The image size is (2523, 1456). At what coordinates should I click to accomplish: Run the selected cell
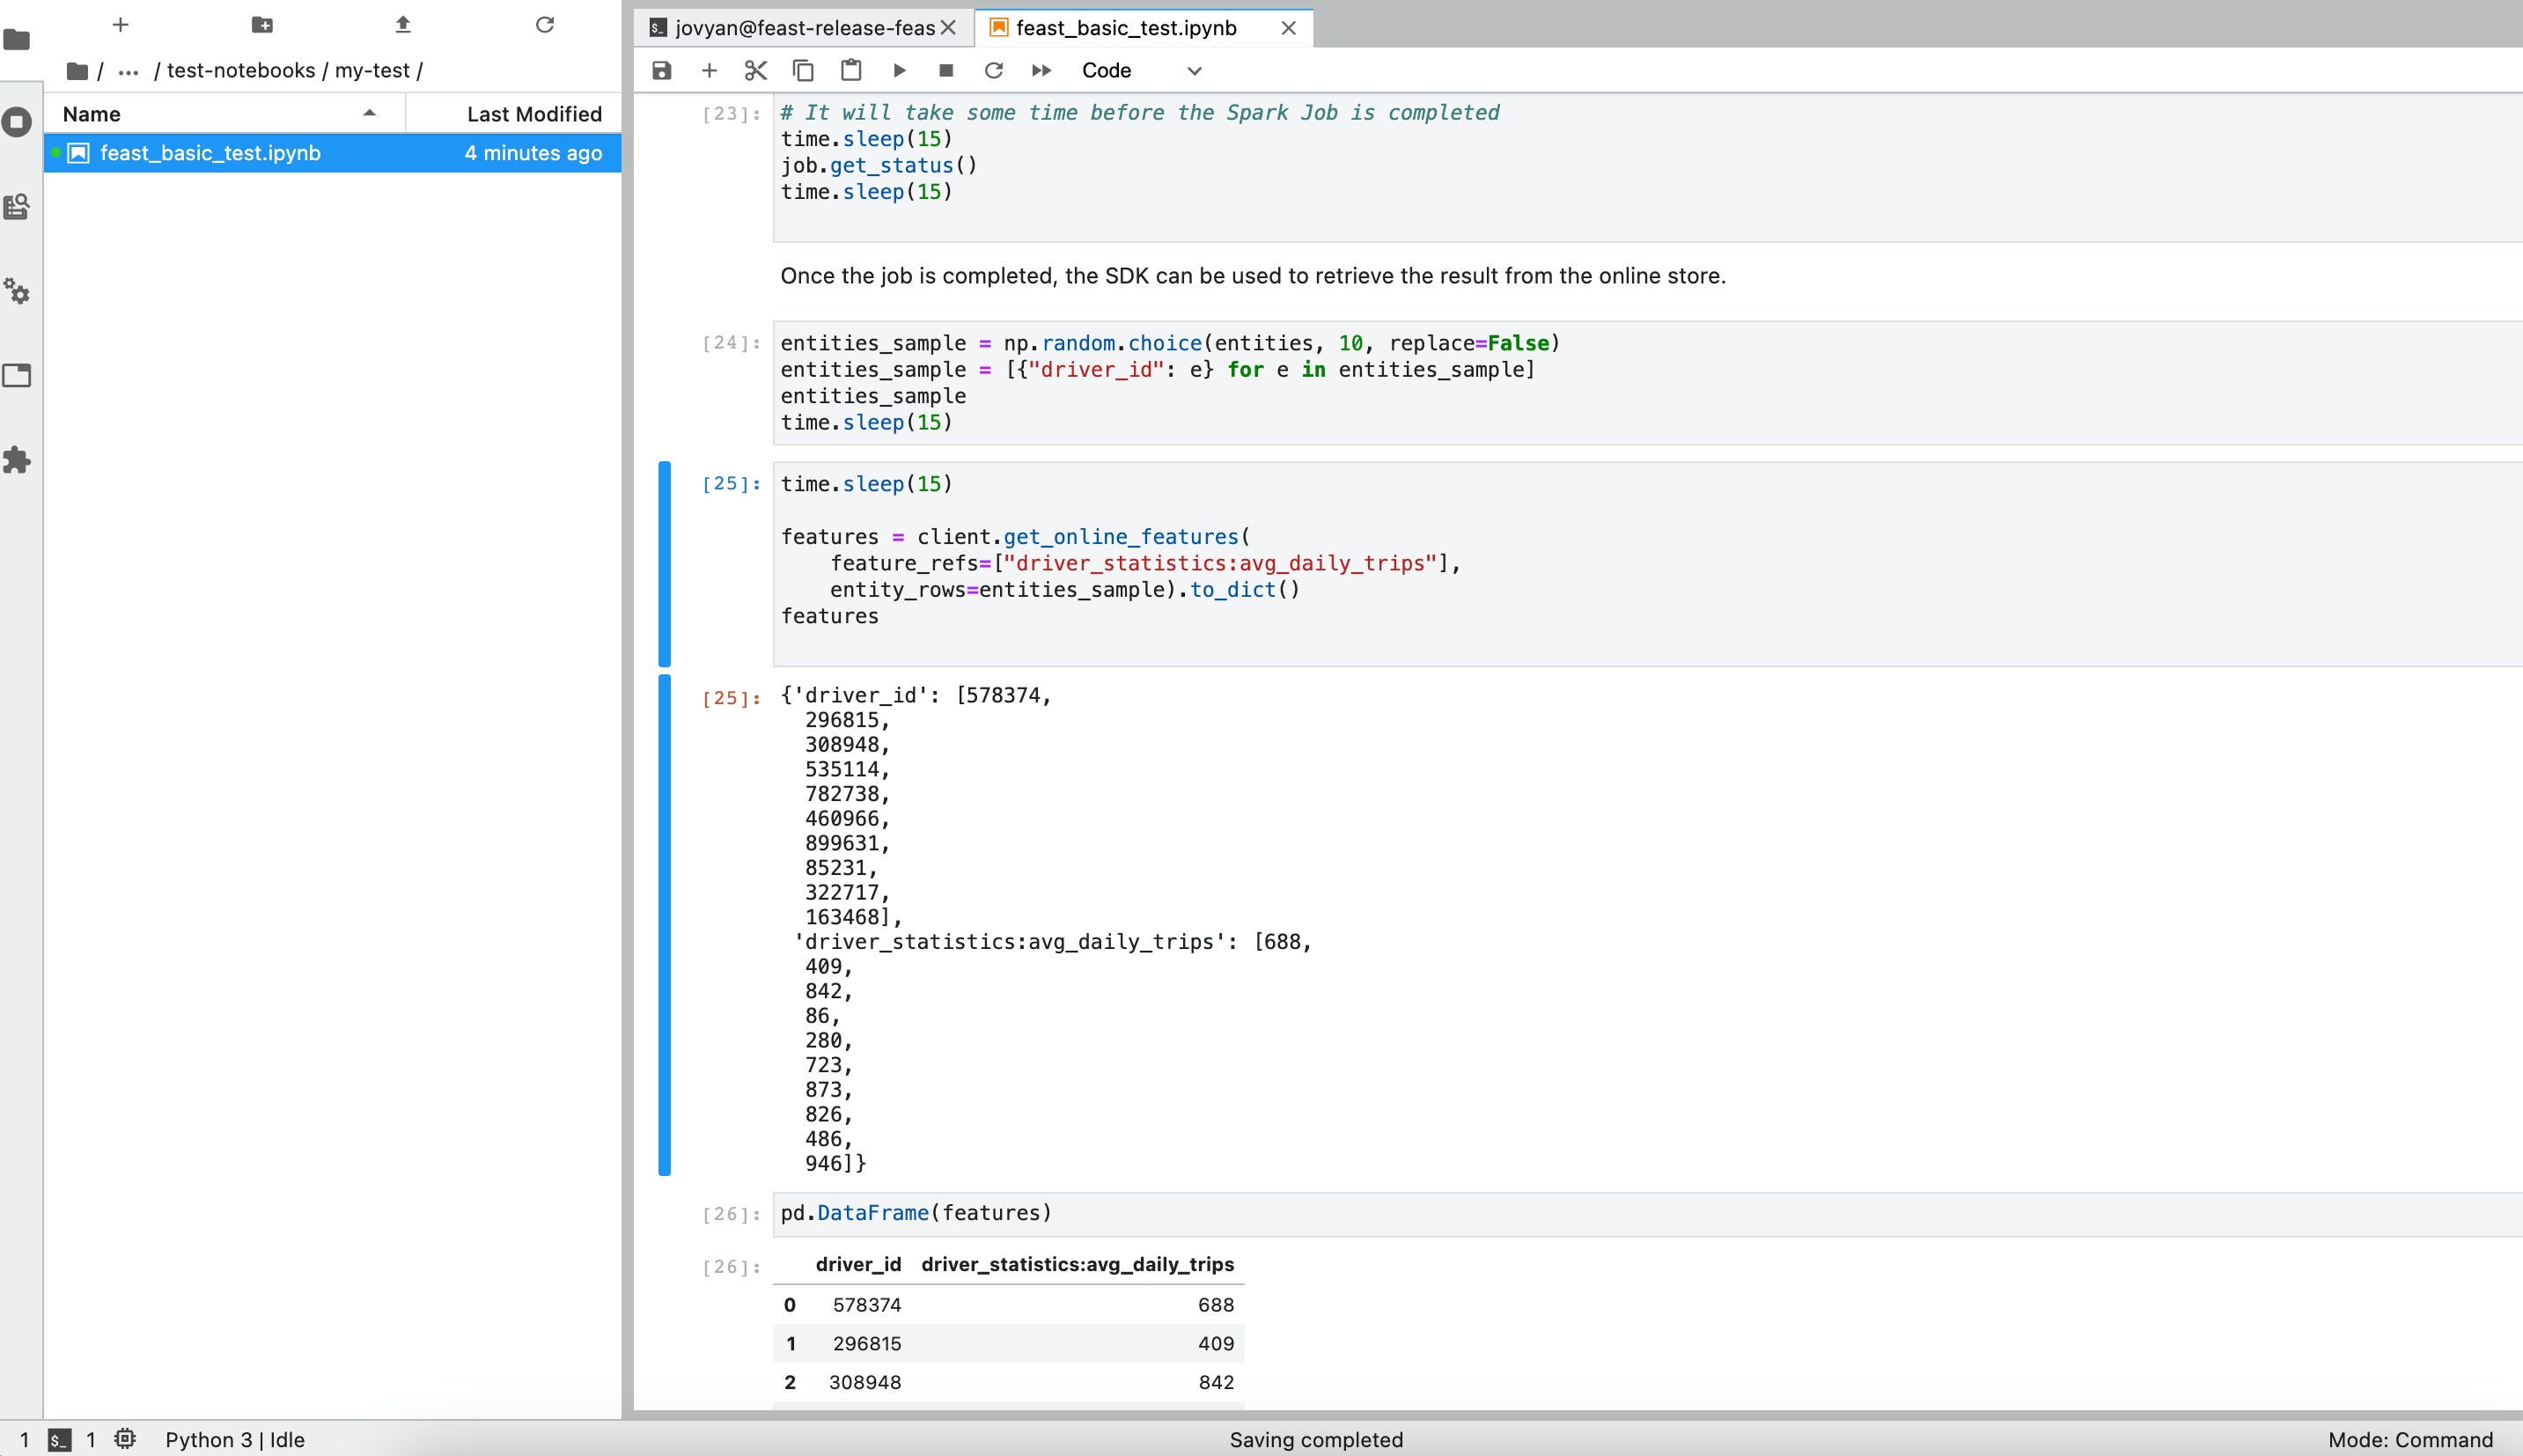(x=898, y=70)
